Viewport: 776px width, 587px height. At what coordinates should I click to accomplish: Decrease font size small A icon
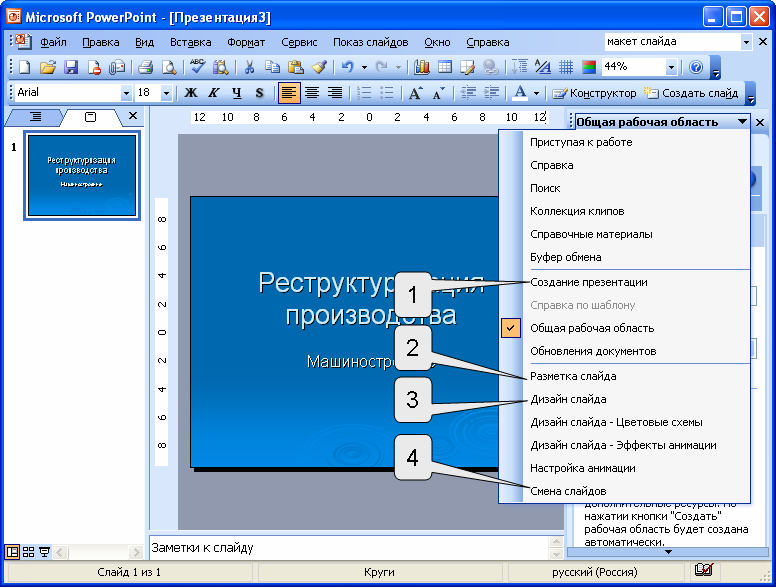click(438, 93)
